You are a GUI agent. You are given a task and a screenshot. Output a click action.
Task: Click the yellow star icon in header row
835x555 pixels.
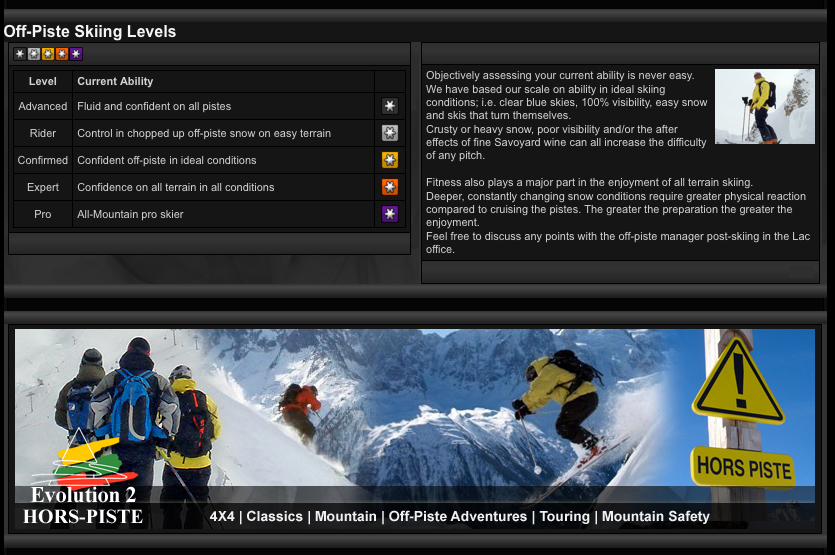[x=48, y=54]
